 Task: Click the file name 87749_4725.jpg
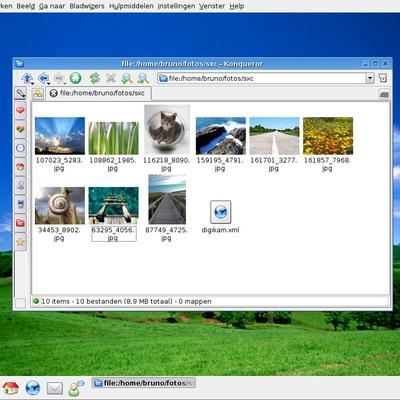(x=166, y=234)
